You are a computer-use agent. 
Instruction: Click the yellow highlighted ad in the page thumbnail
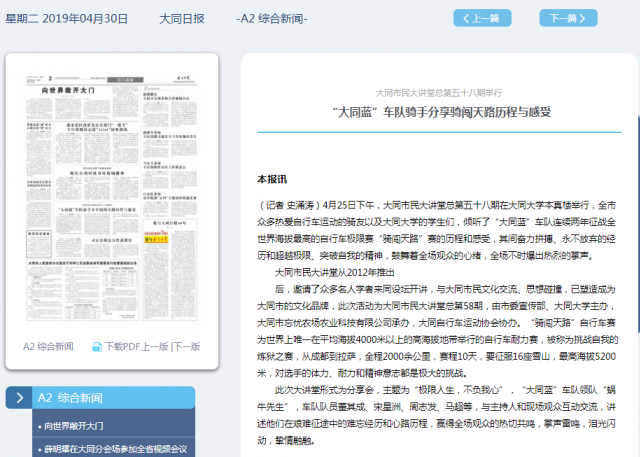156,237
